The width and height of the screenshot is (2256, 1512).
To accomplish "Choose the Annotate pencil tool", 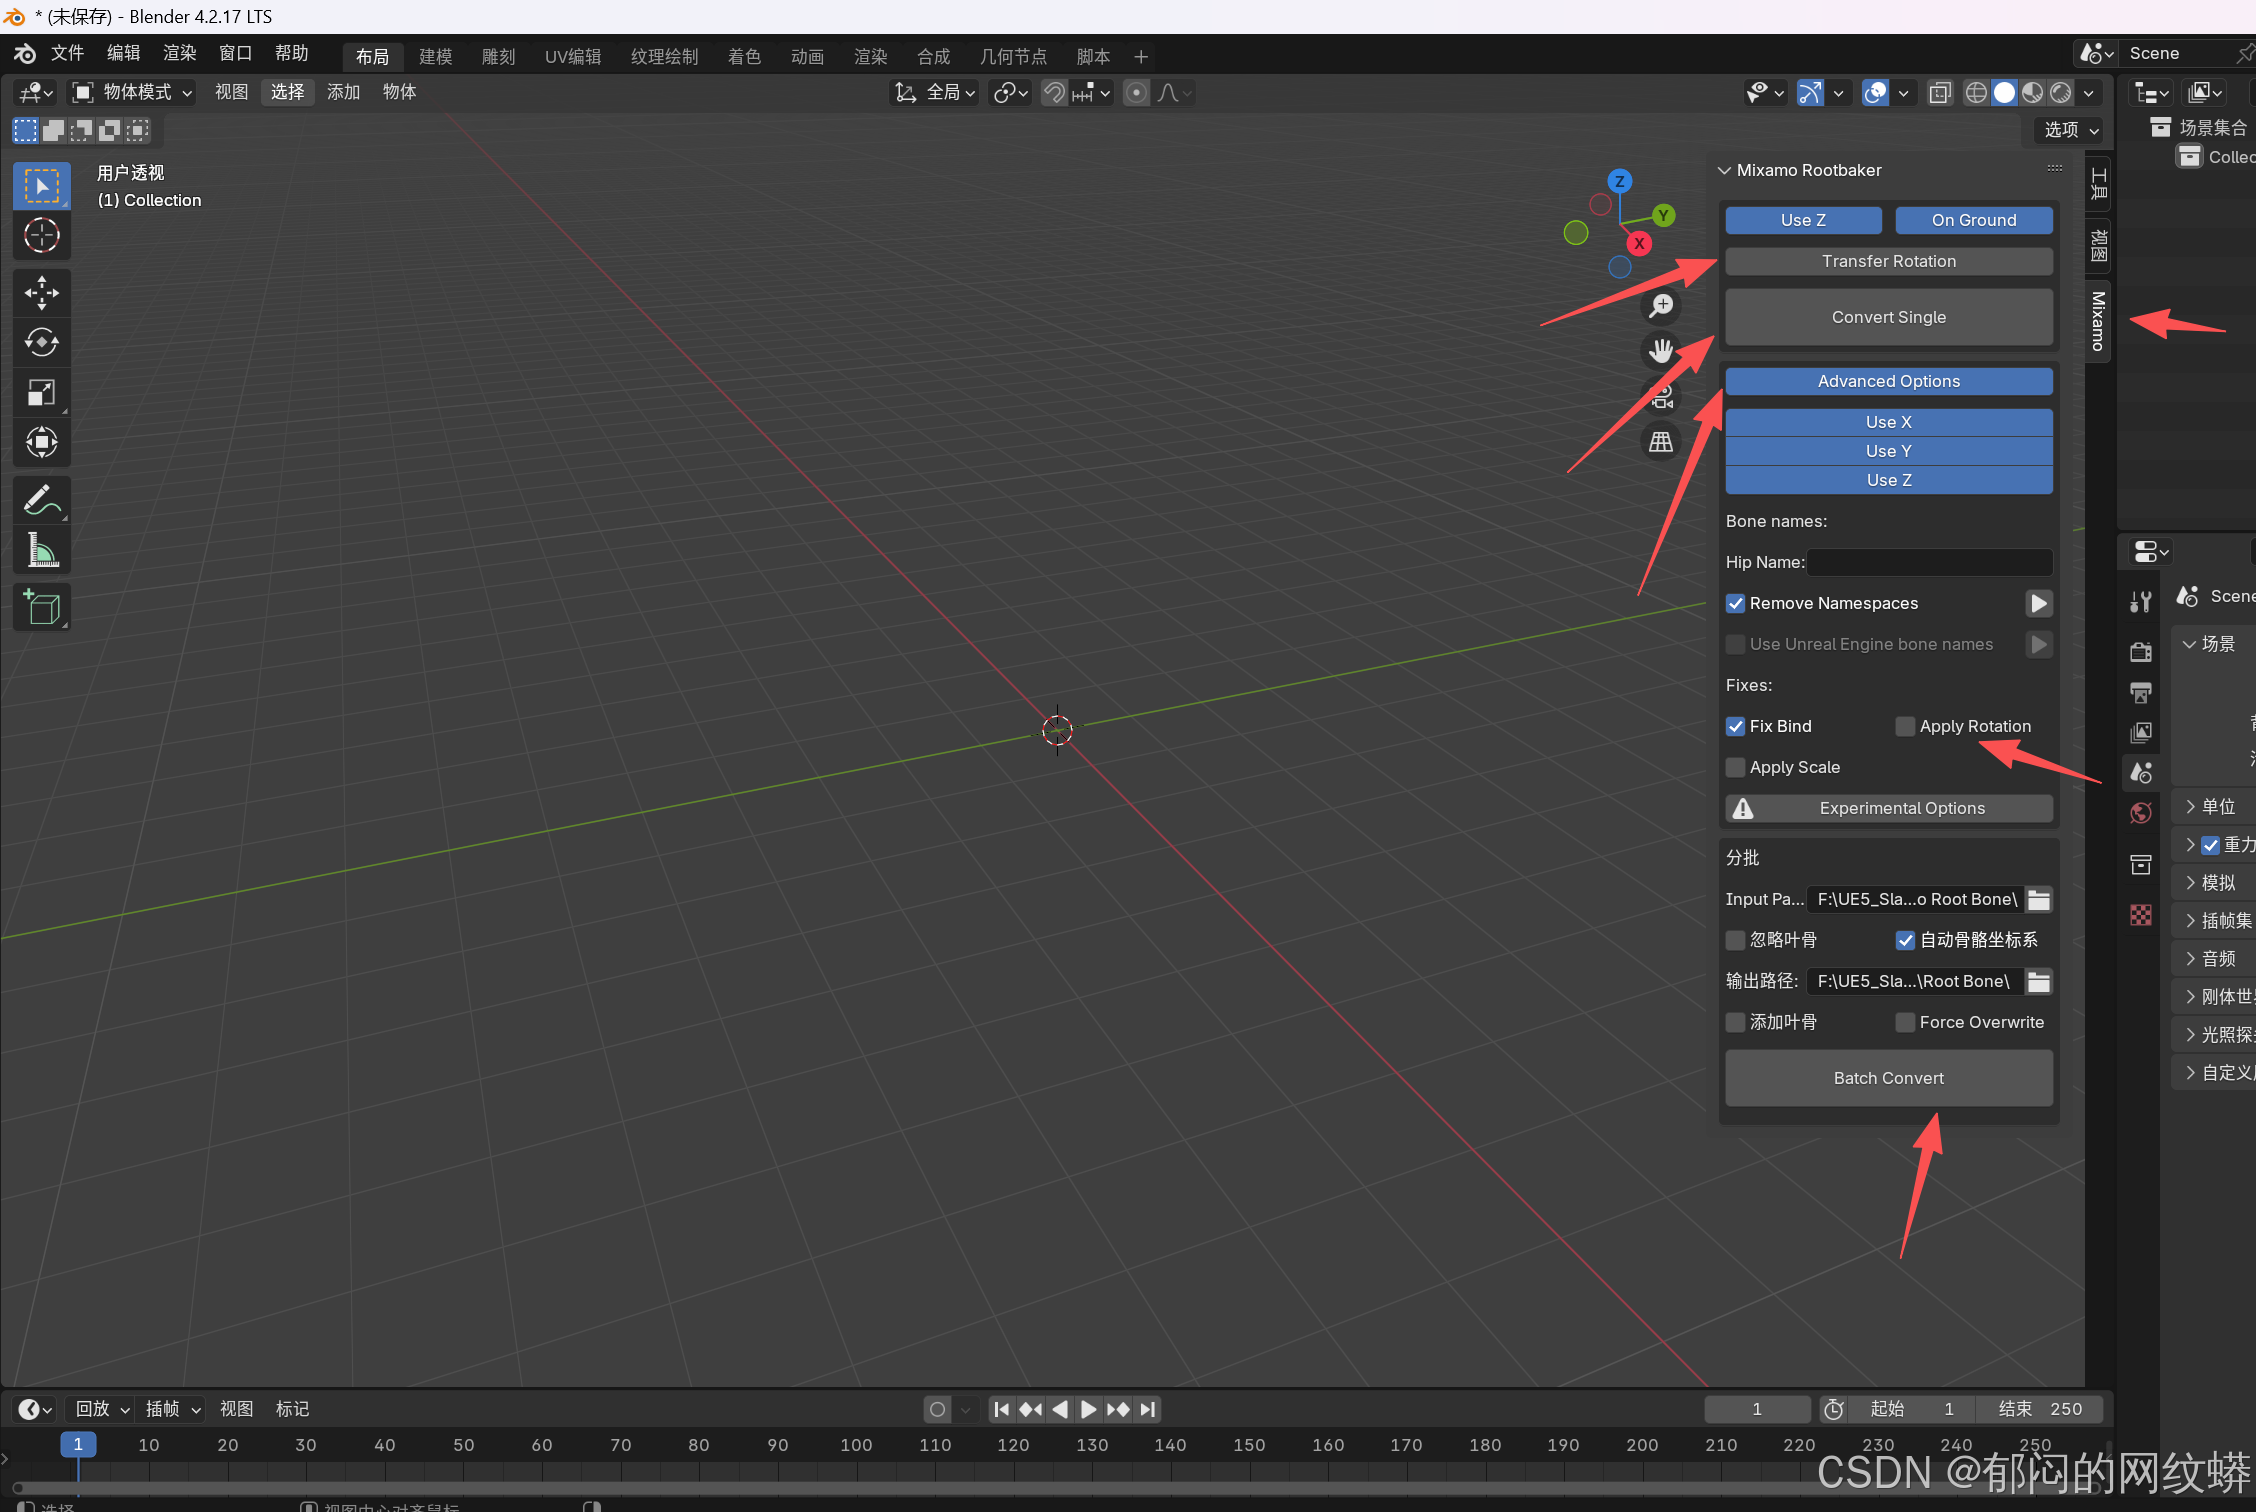I will point(41,499).
